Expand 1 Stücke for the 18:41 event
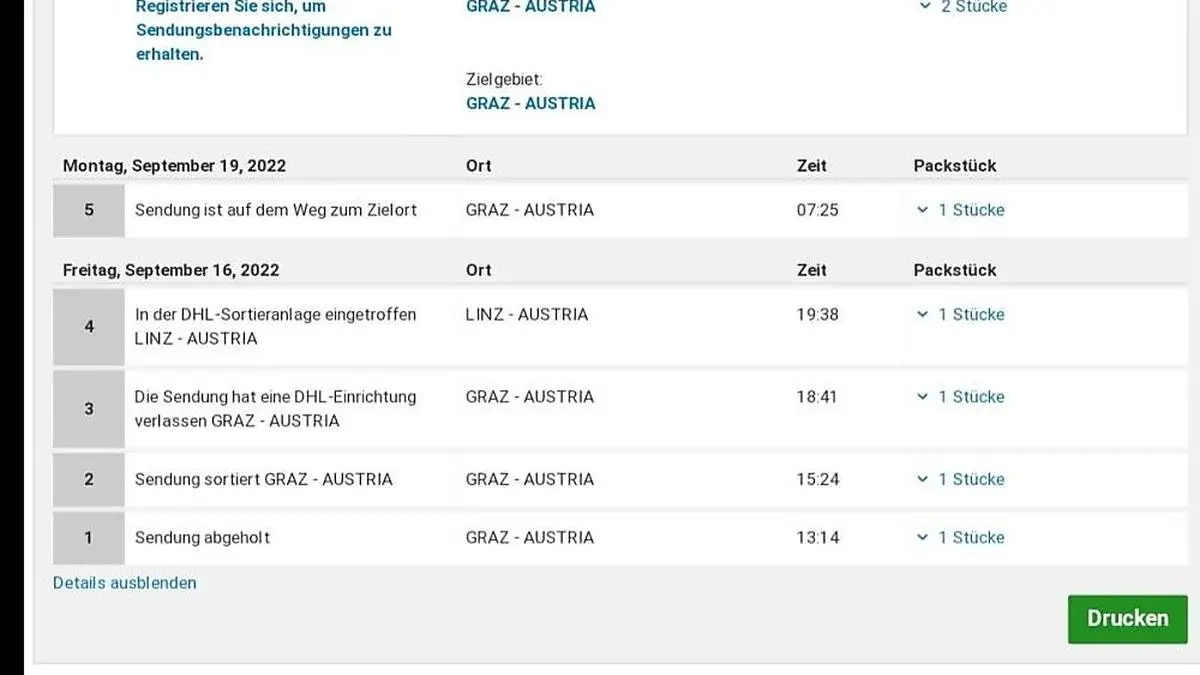The image size is (1200, 675). (x=960, y=397)
